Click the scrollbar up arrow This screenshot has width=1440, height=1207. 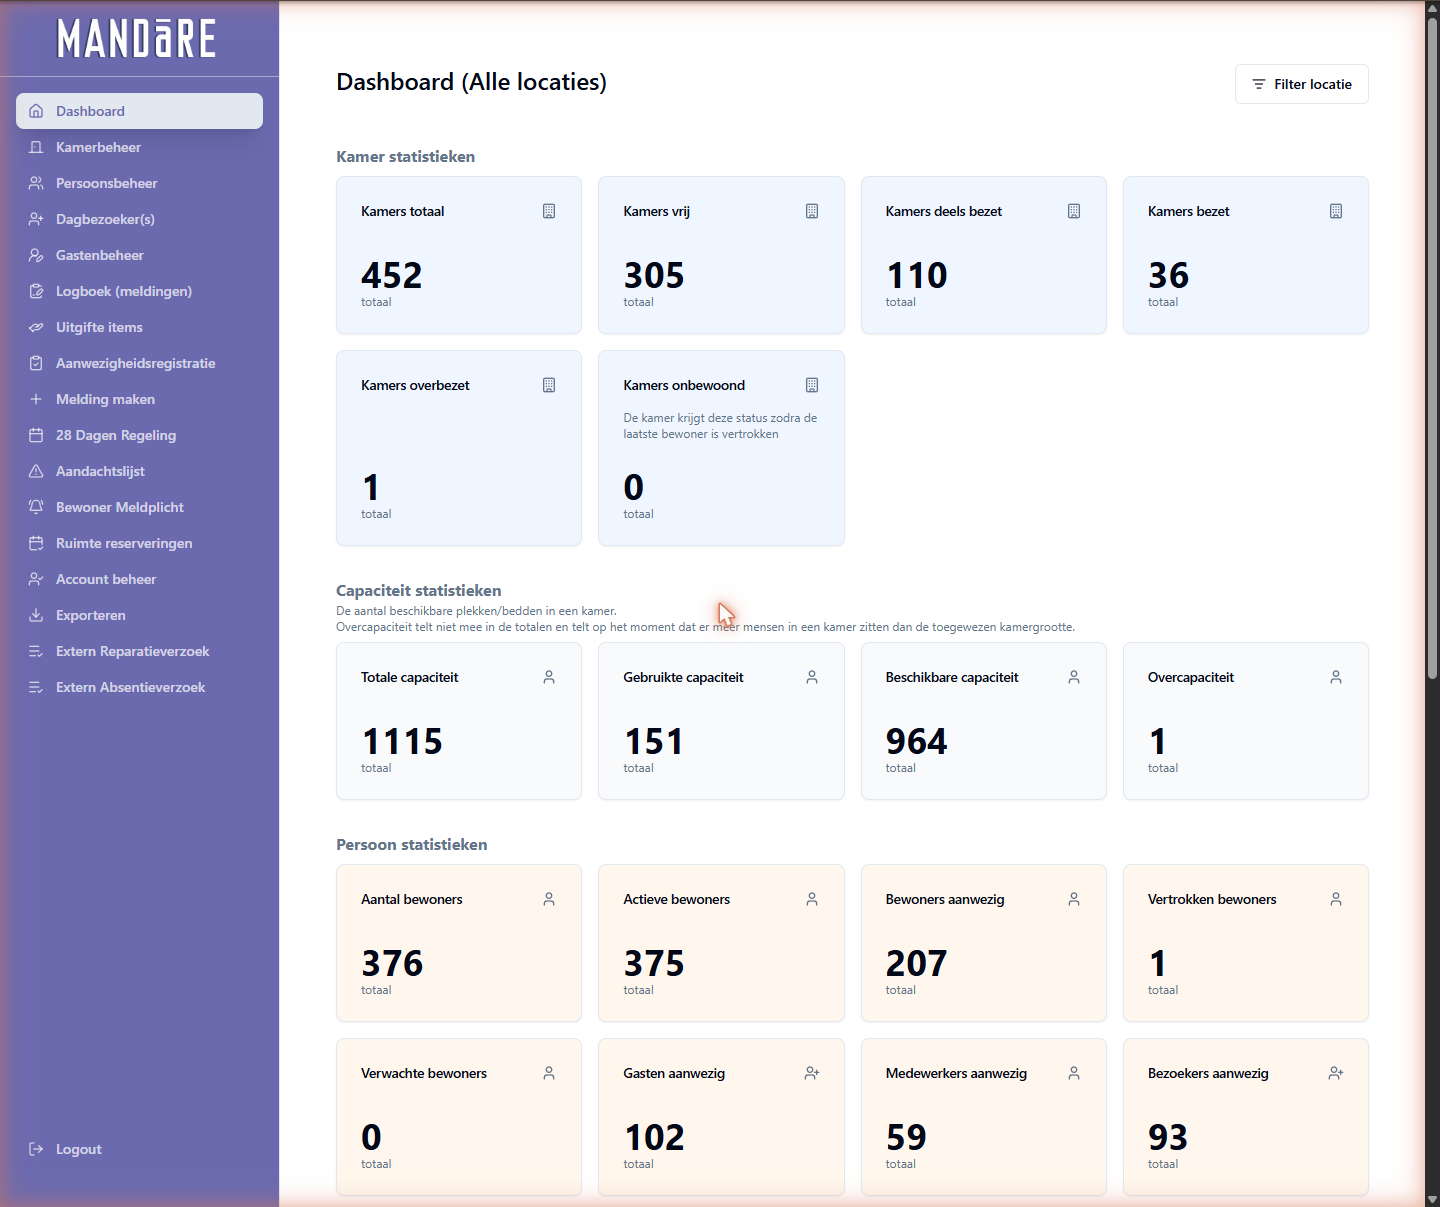[x=1432, y=8]
